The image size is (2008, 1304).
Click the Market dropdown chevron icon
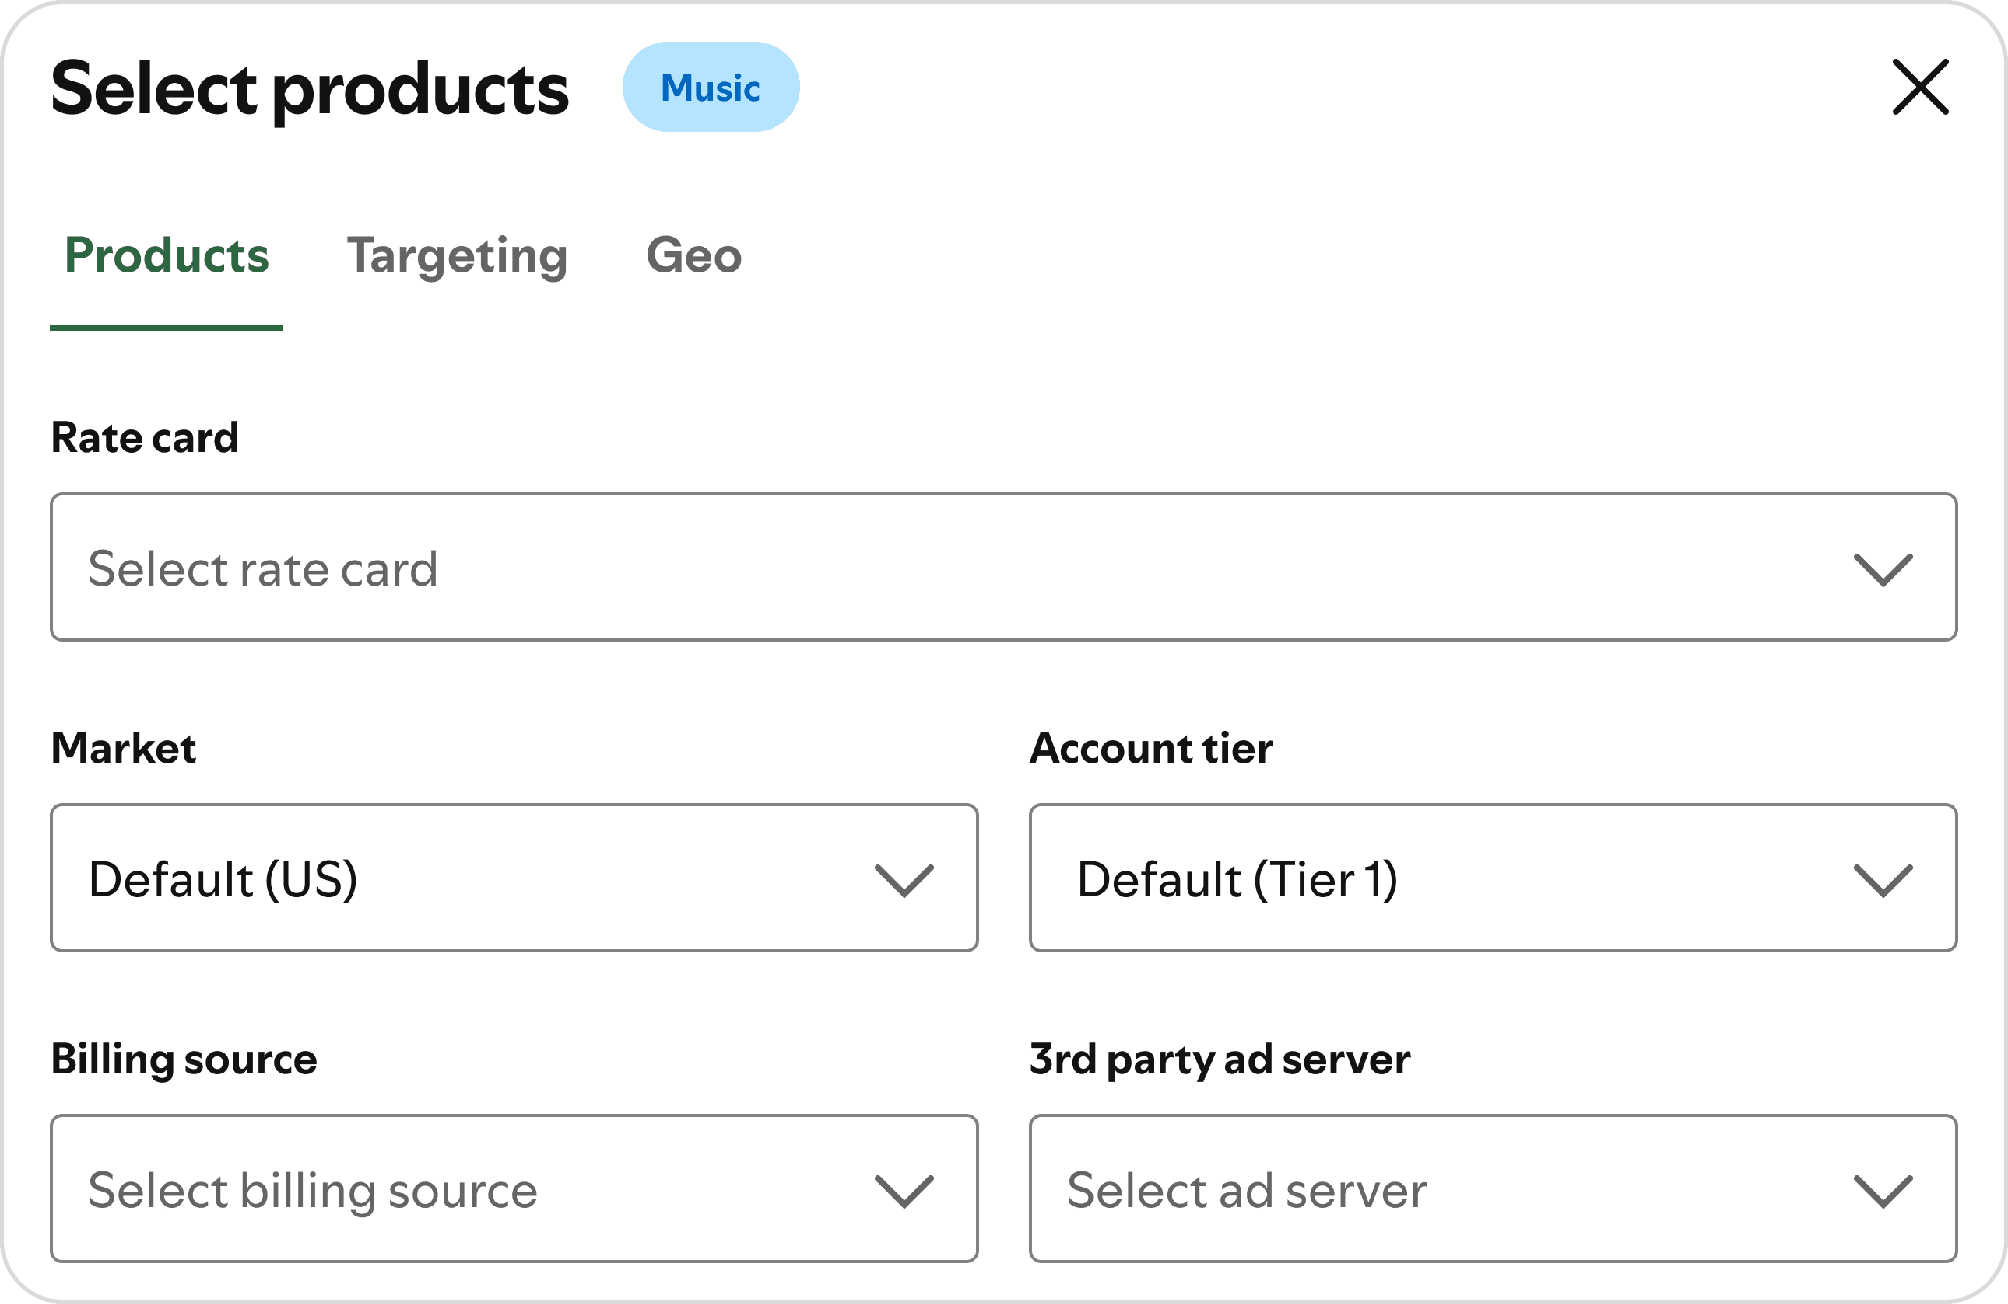pyautogui.click(x=904, y=879)
